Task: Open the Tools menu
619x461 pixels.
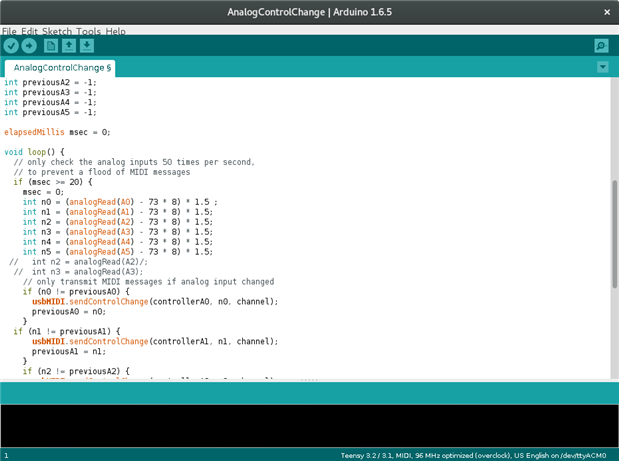Action: click(88, 31)
